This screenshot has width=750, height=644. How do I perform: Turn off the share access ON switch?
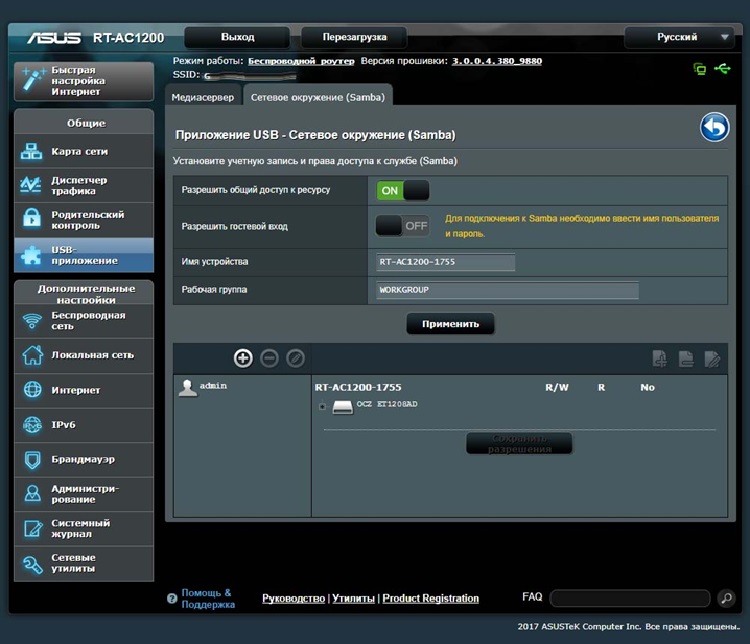click(402, 190)
